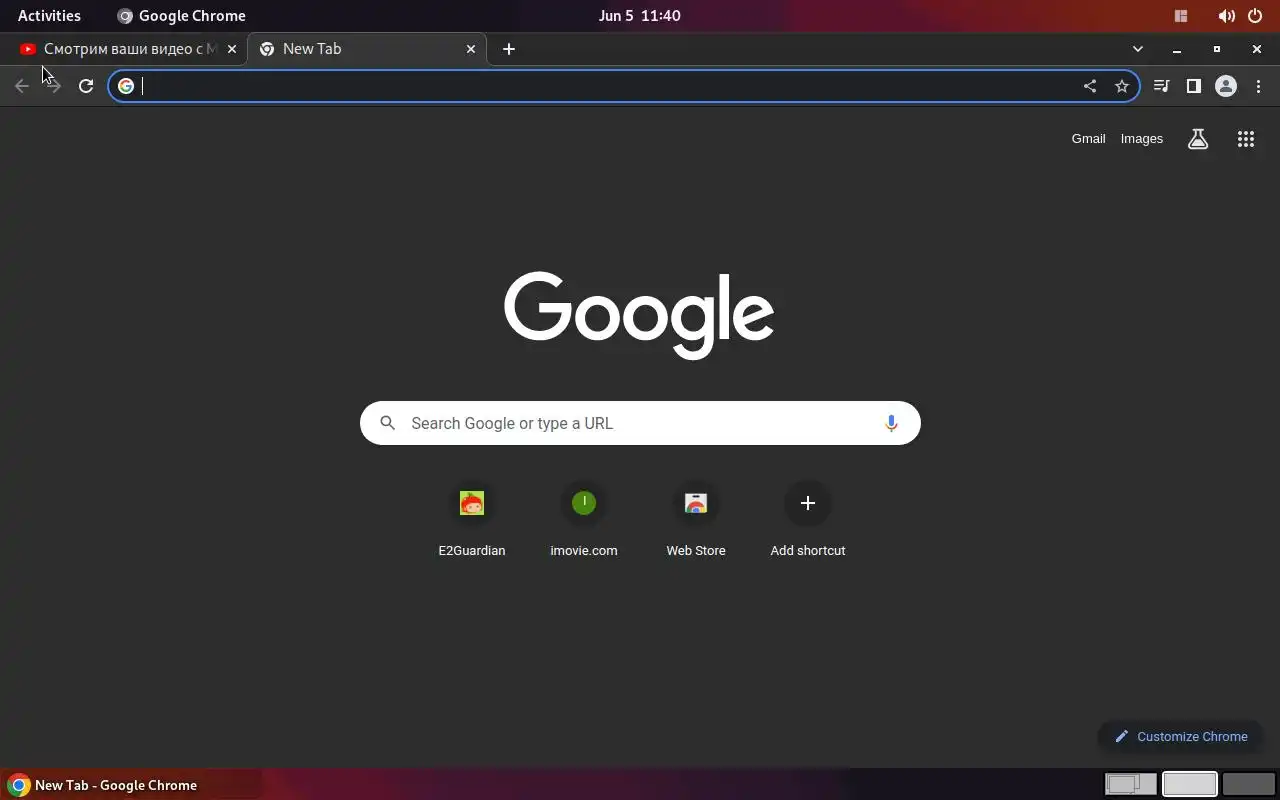The image size is (1280, 800).
Task: Open Chrome's three-dot menu
Action: (x=1258, y=86)
